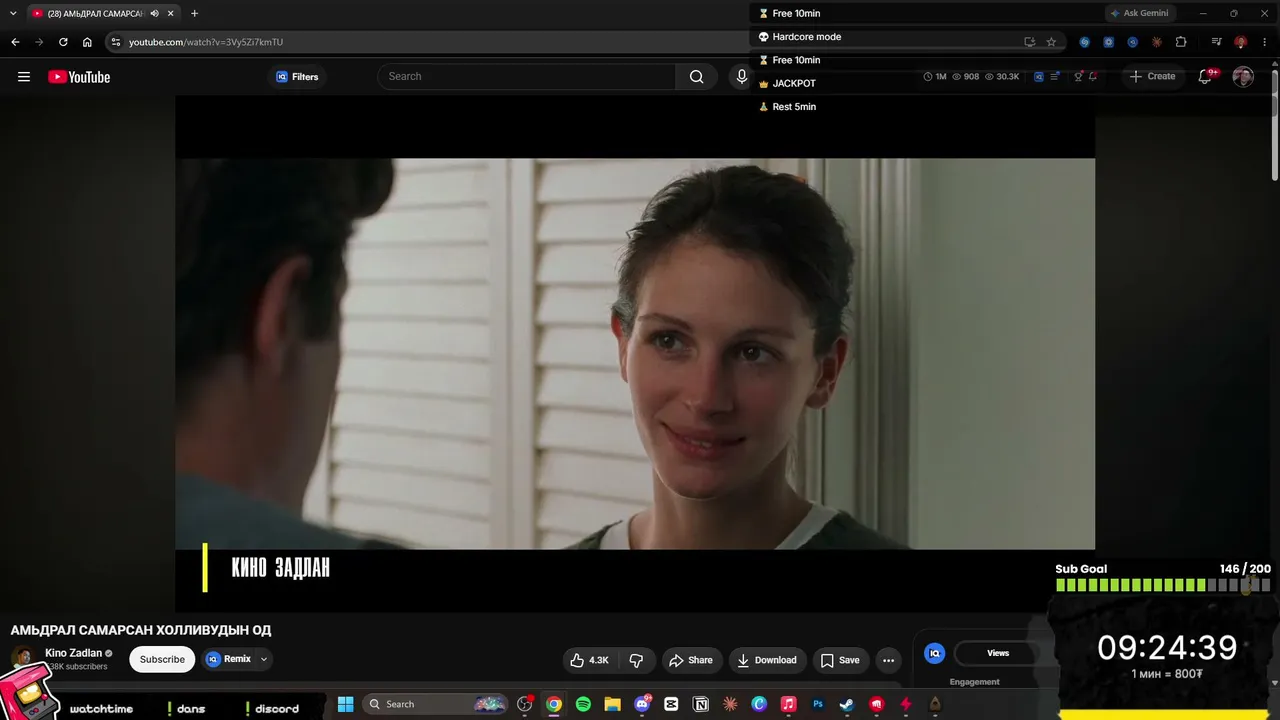Click the Windows taskbar search box

(x=436, y=704)
